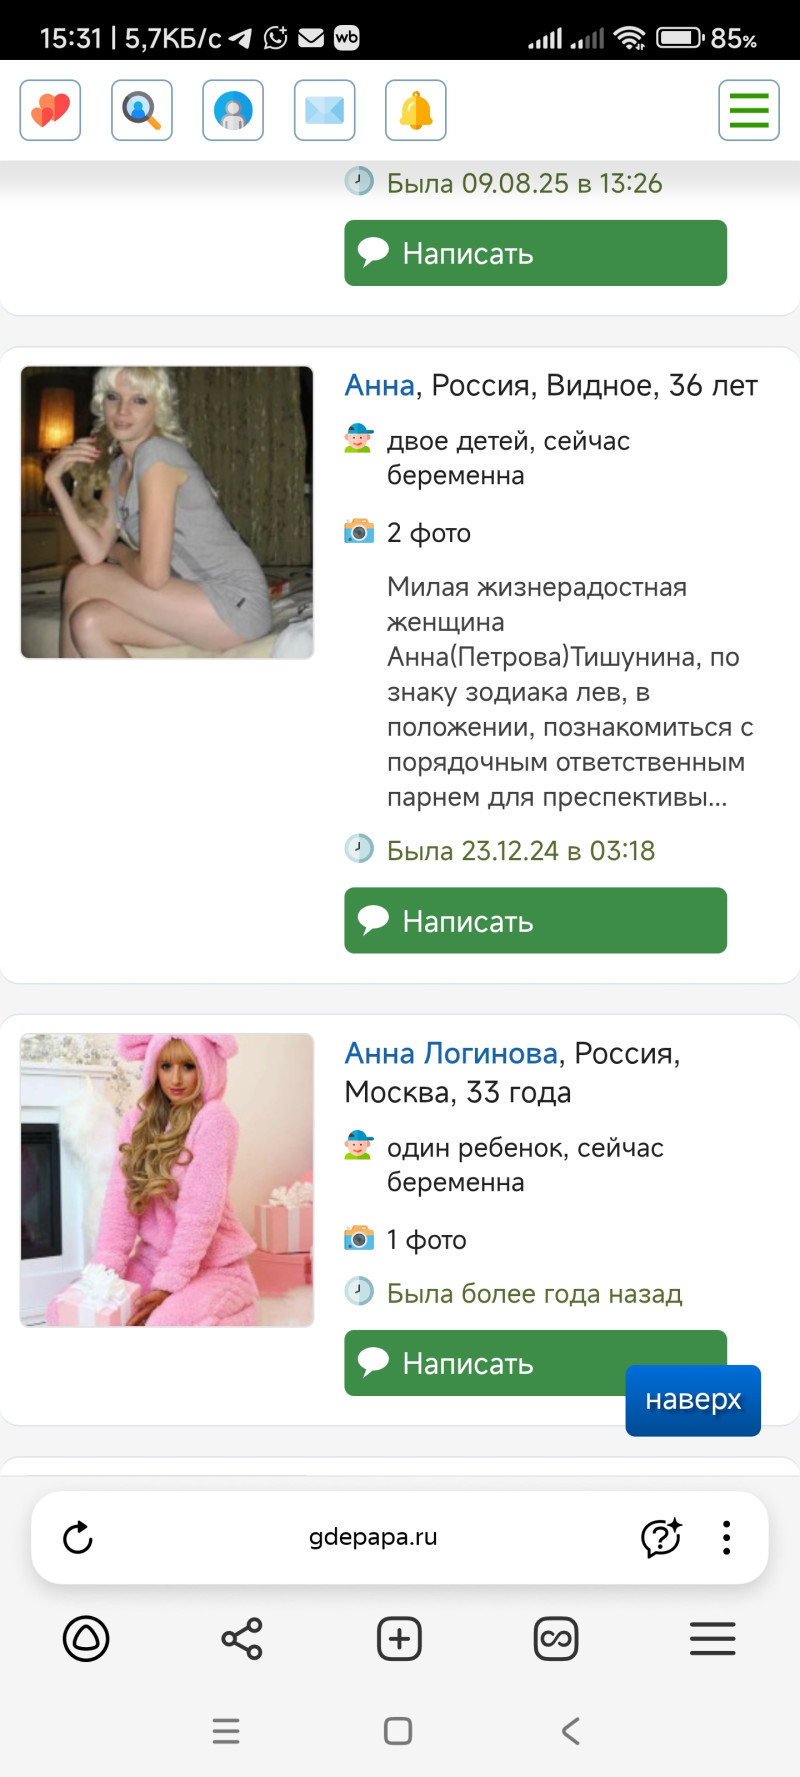Open browser bottom hamburger menu

[713, 1639]
